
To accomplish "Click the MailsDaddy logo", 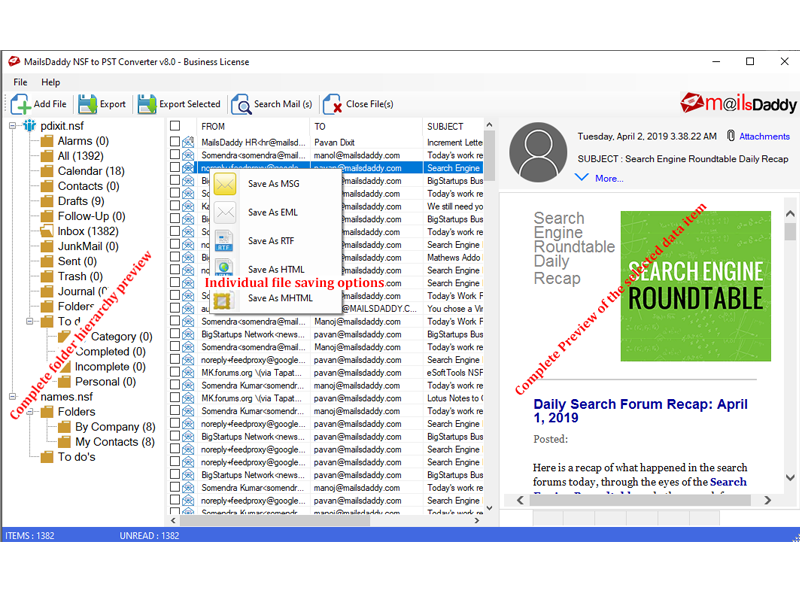I will pos(738,104).
